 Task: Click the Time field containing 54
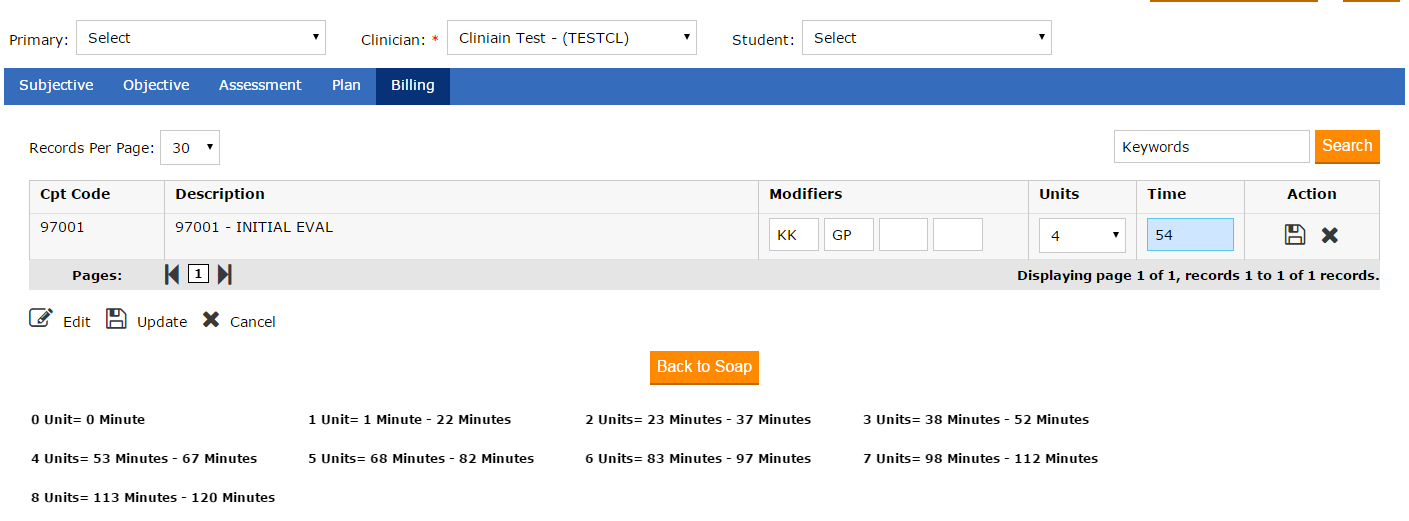point(1190,235)
